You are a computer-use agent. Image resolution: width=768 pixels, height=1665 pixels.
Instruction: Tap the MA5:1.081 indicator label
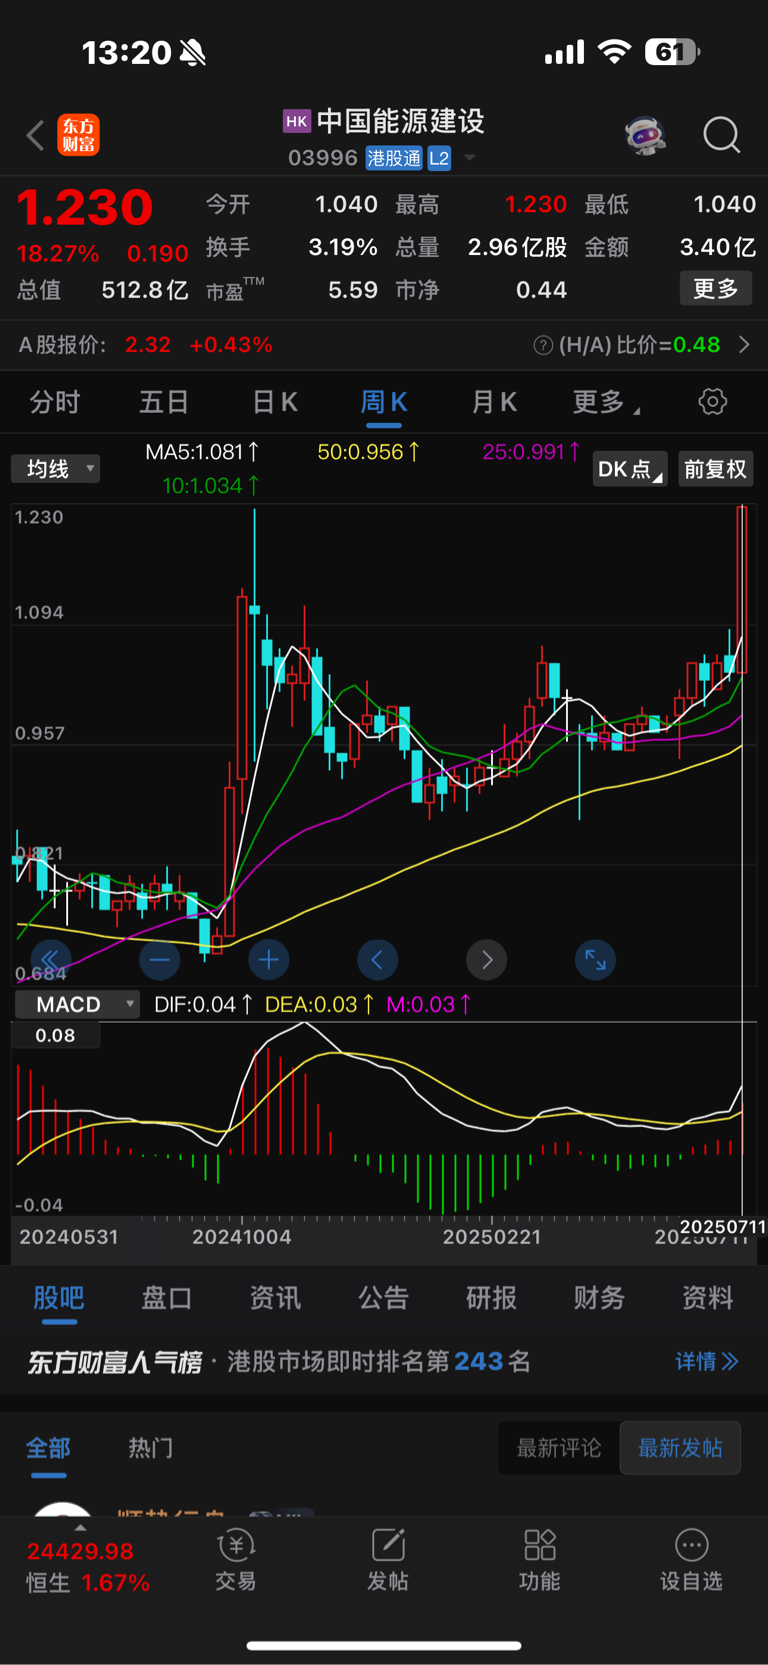pyautogui.click(x=202, y=452)
